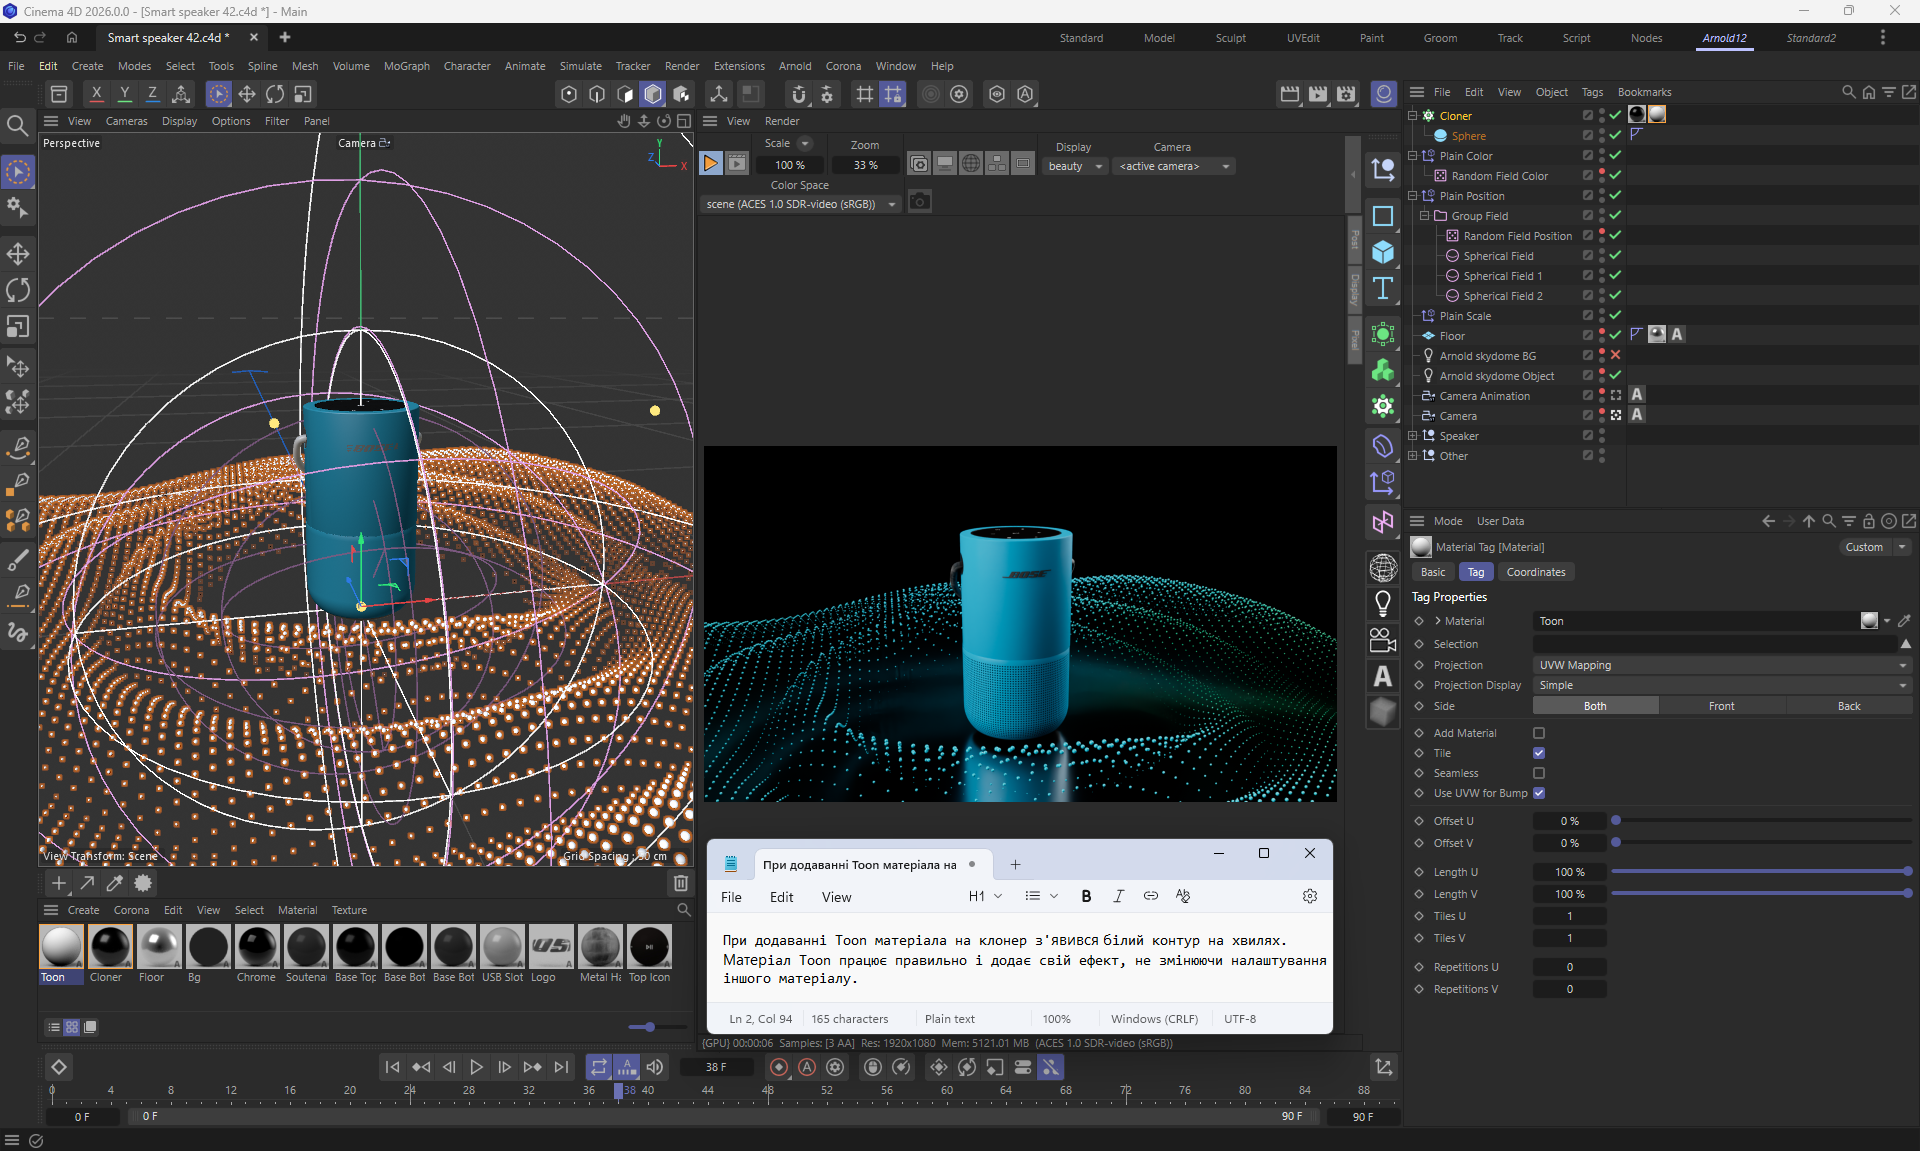The height and width of the screenshot is (1151, 1920).
Task: Select the Chrome material thumbnail
Action: [257, 946]
